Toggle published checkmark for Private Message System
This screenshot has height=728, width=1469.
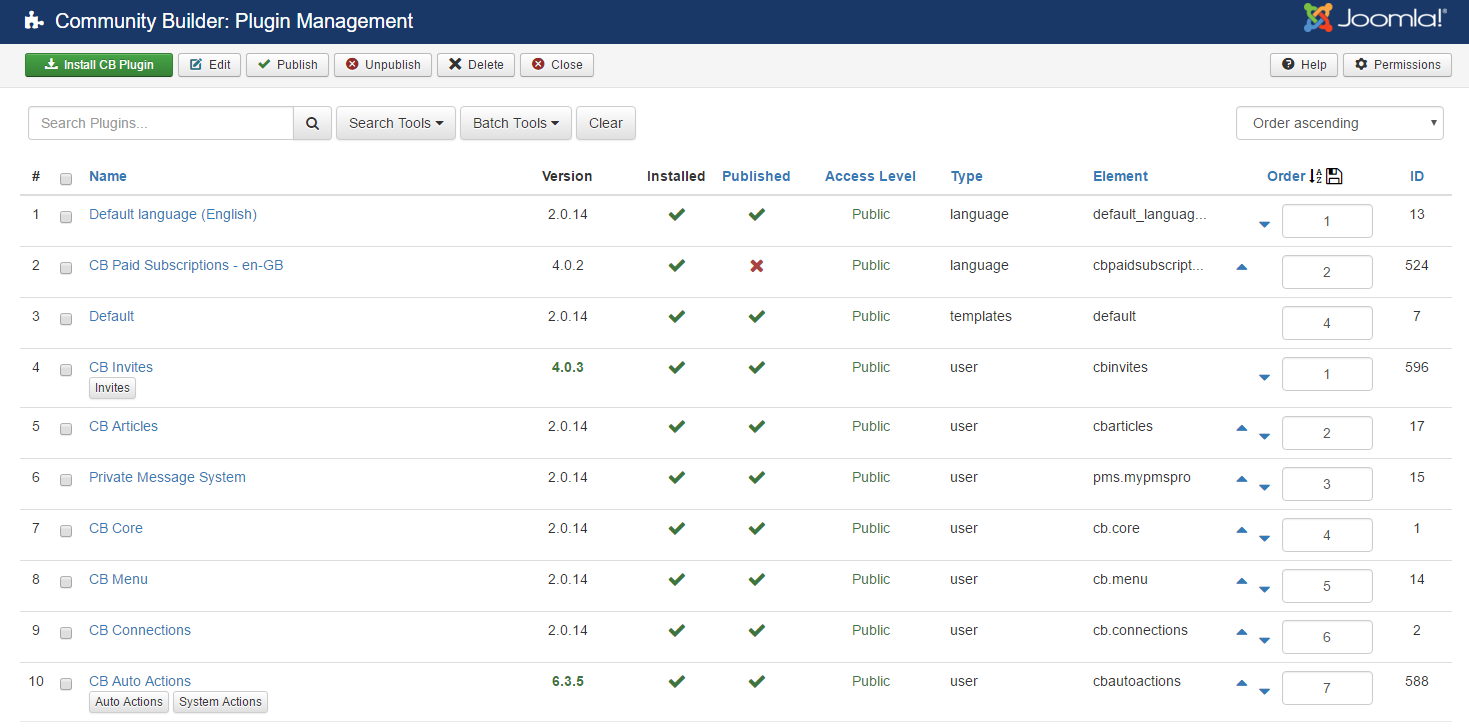tap(757, 477)
